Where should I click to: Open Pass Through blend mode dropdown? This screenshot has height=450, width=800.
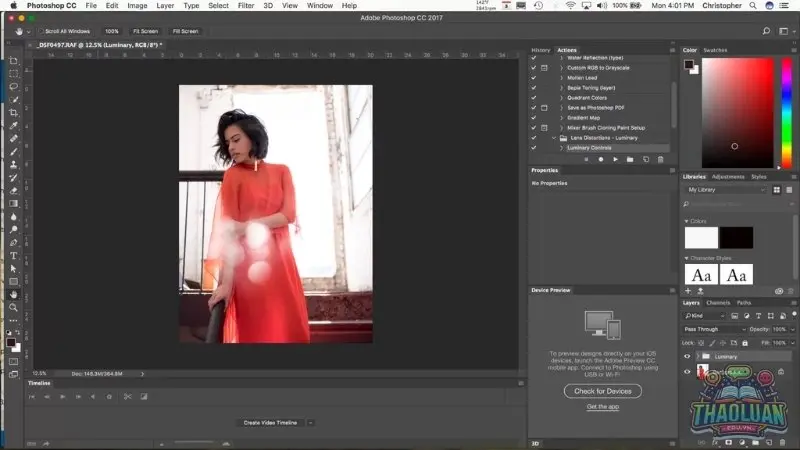[x=714, y=330]
